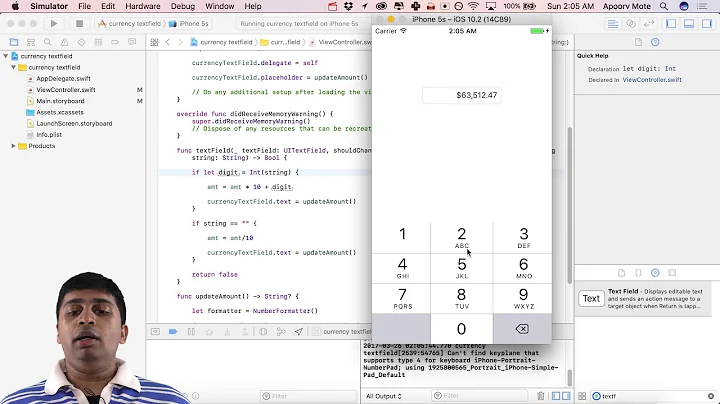
Task: Open Spotlight search in the menu bar
Action: 664,6
